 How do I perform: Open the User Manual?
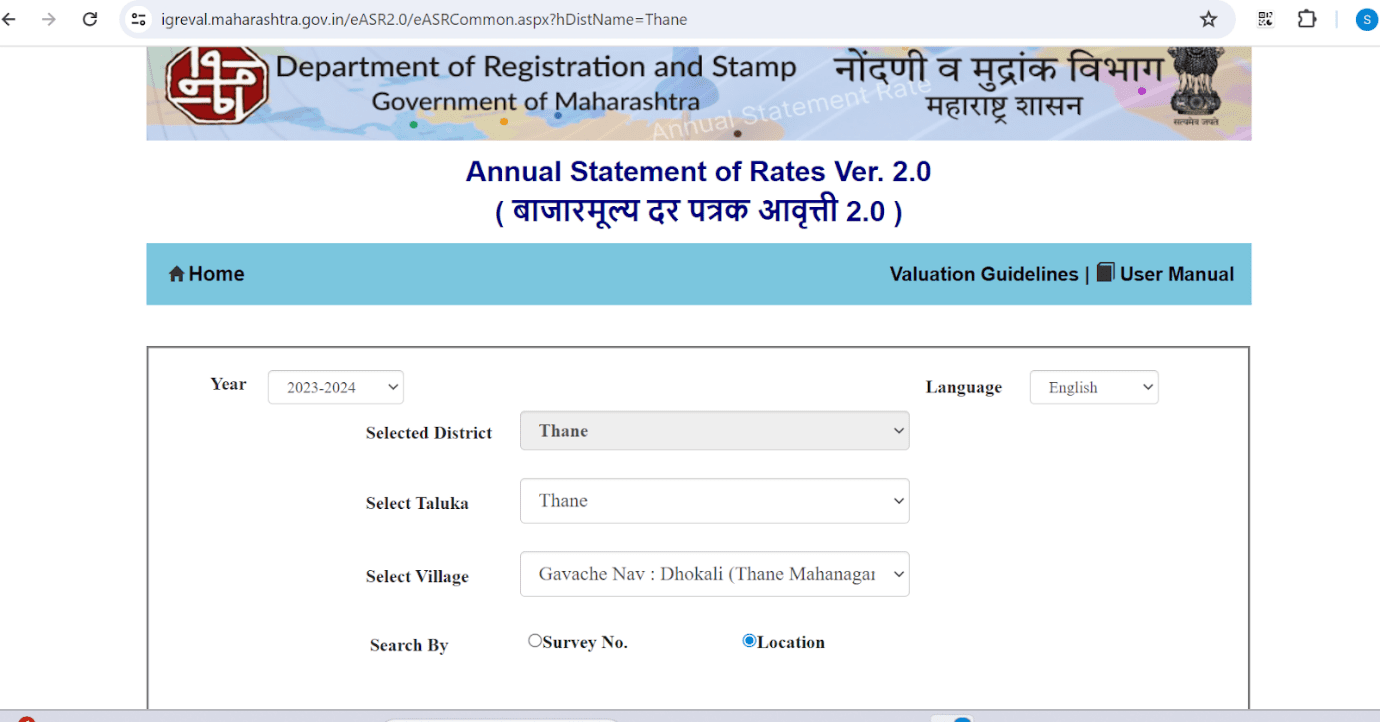coord(1176,273)
